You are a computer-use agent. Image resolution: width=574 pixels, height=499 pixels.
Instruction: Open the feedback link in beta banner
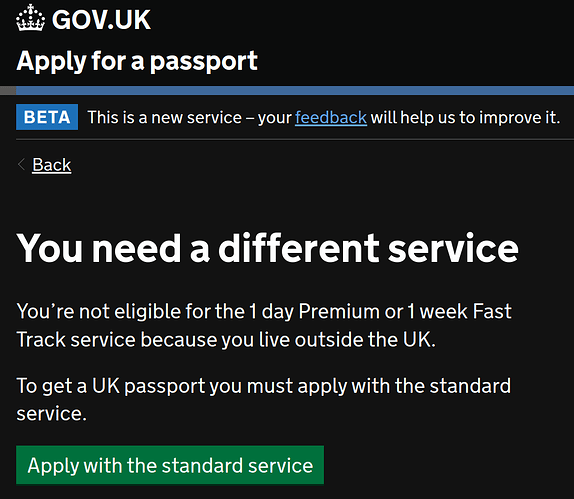tap(331, 118)
